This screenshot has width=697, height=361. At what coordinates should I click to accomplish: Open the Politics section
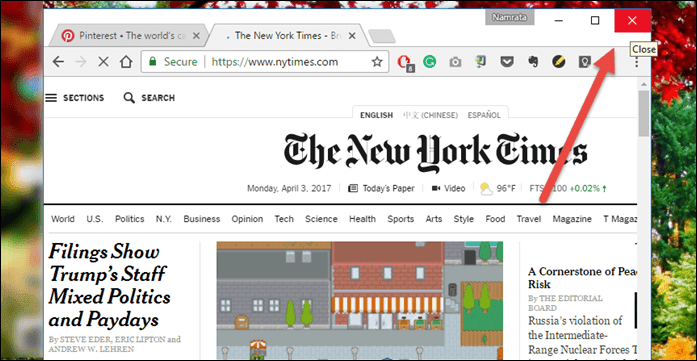130,219
